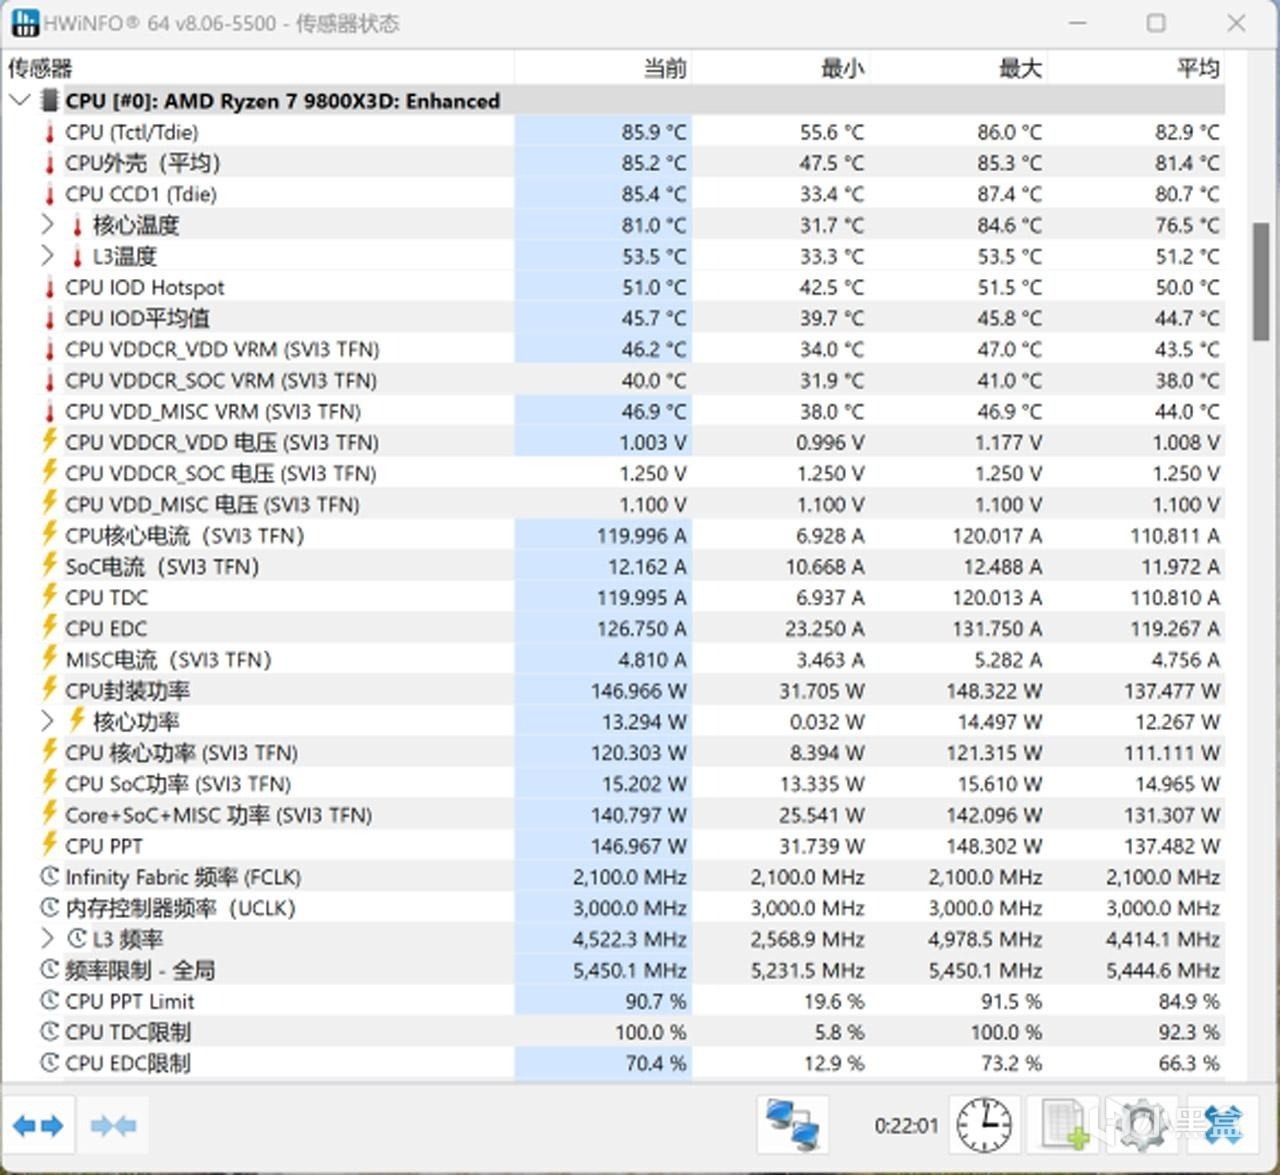Click current value 5,450.1 MHz of 频率限制

630,970
